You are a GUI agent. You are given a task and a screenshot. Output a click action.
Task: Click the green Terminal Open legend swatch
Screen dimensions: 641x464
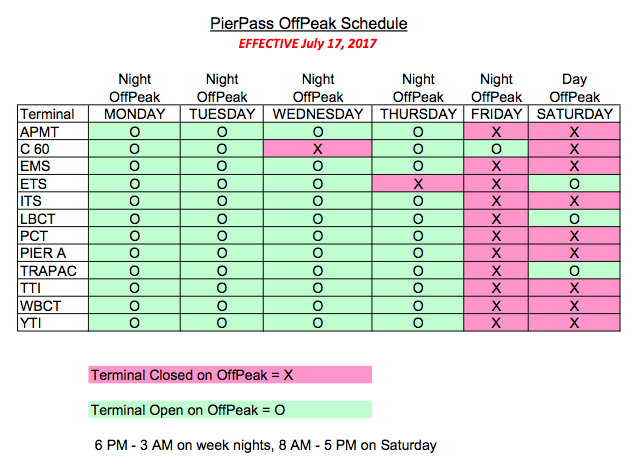click(x=230, y=409)
